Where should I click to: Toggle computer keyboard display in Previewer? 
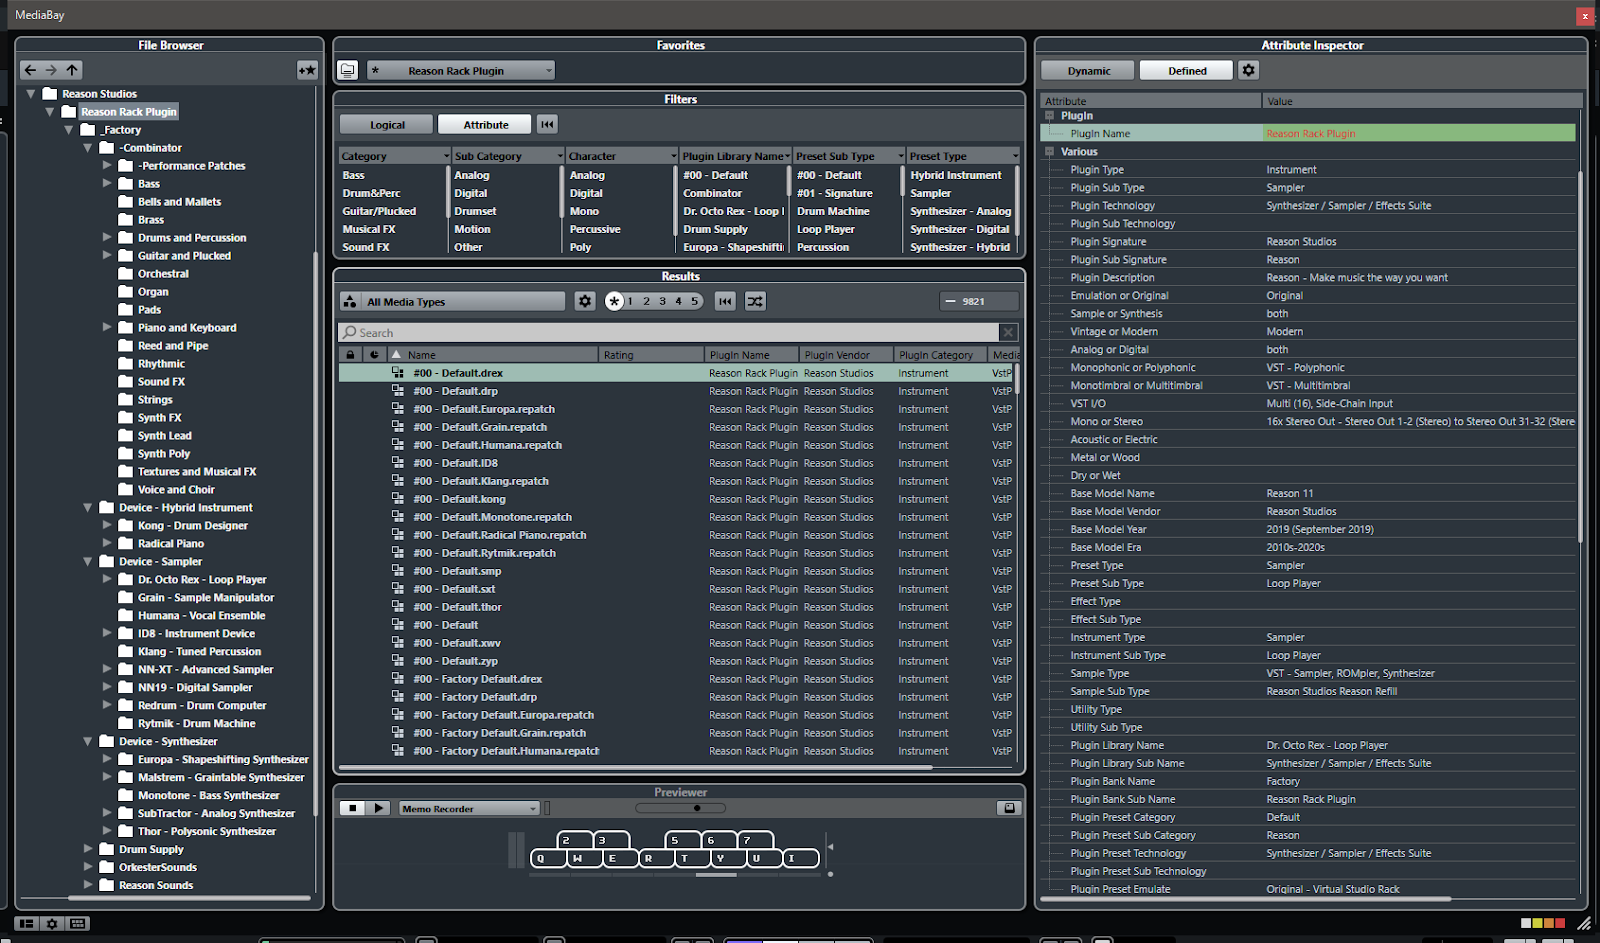pyautogui.click(x=1009, y=808)
